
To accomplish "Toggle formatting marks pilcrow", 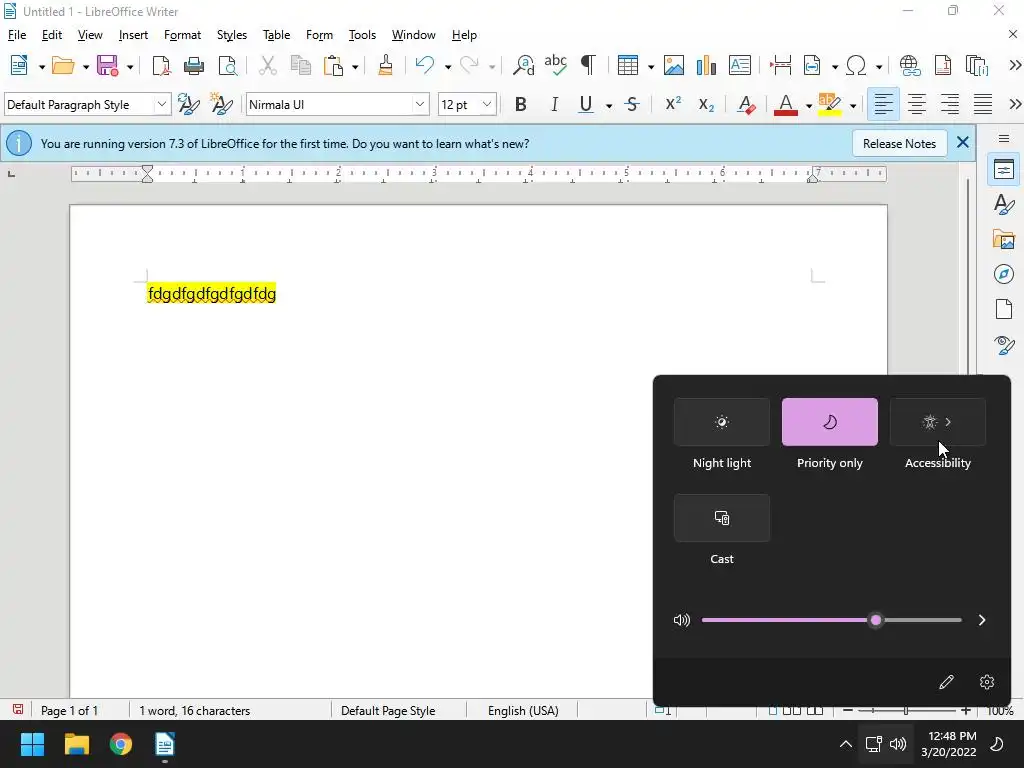I will (x=588, y=65).
